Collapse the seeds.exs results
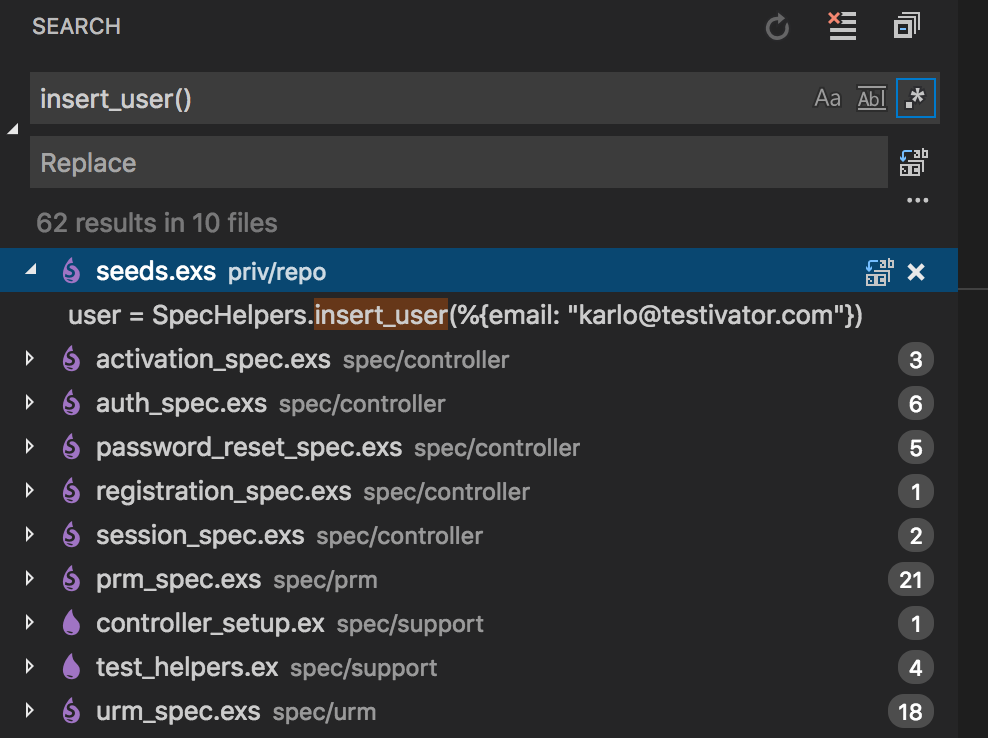 30,270
